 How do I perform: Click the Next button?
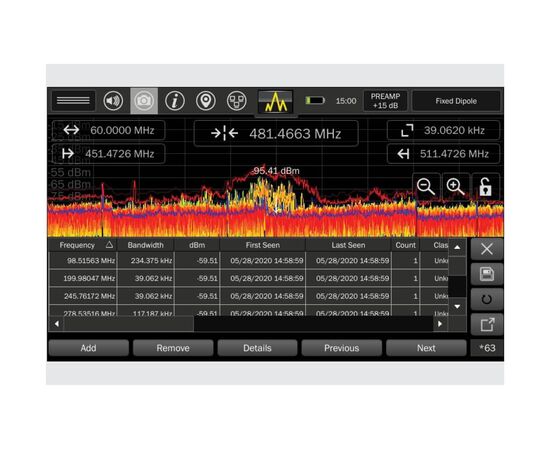point(426,348)
